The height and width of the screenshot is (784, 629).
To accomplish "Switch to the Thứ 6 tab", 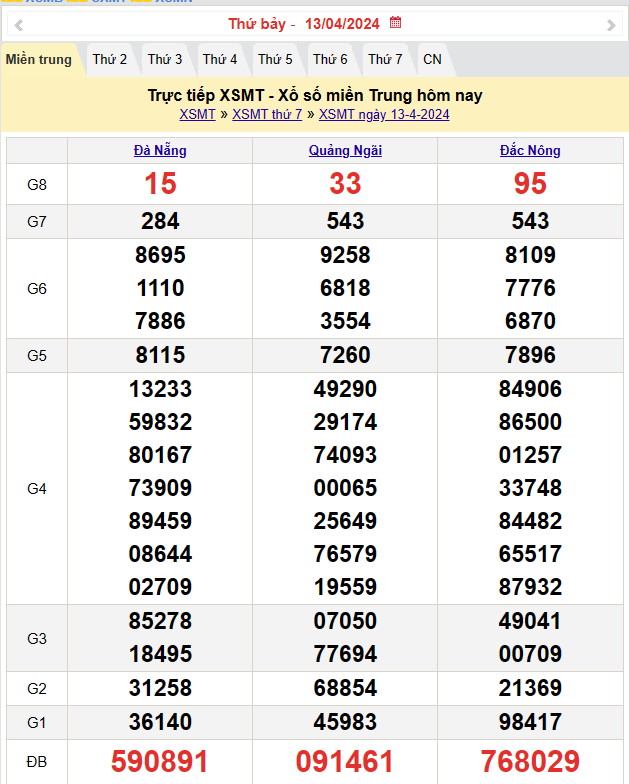I will point(330,60).
